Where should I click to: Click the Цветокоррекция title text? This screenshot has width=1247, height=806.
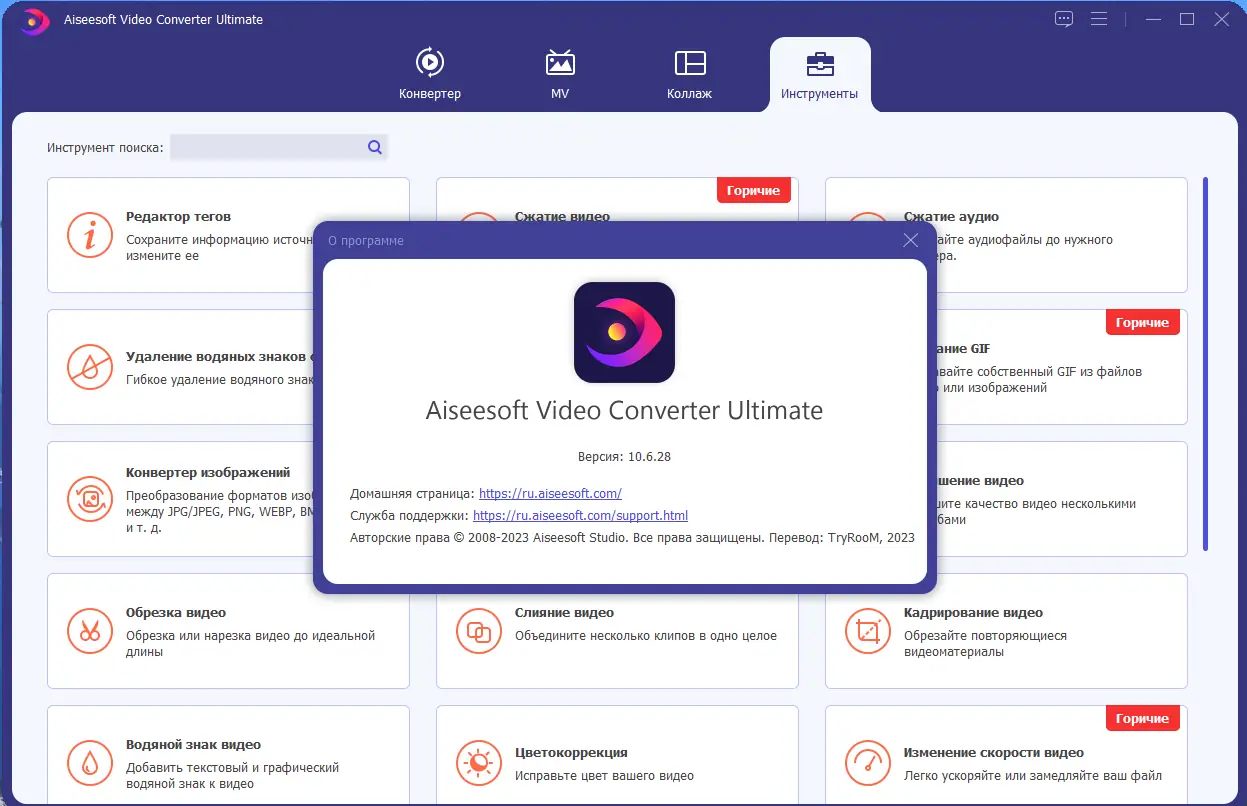point(571,752)
